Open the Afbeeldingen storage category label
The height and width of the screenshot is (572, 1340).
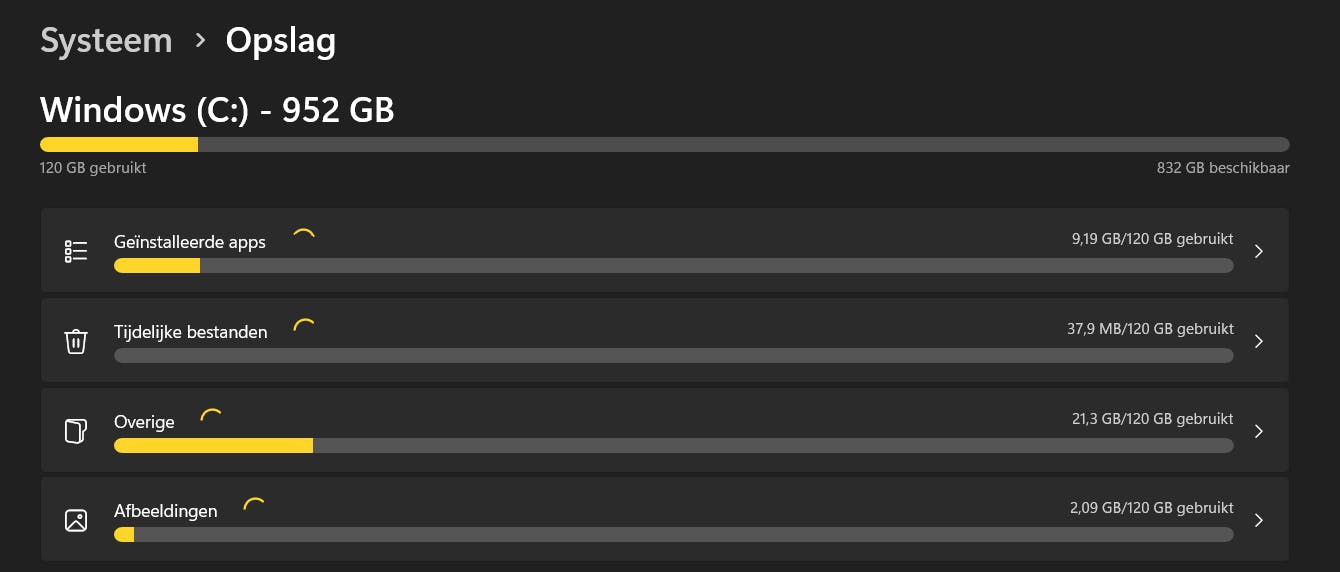(165, 511)
